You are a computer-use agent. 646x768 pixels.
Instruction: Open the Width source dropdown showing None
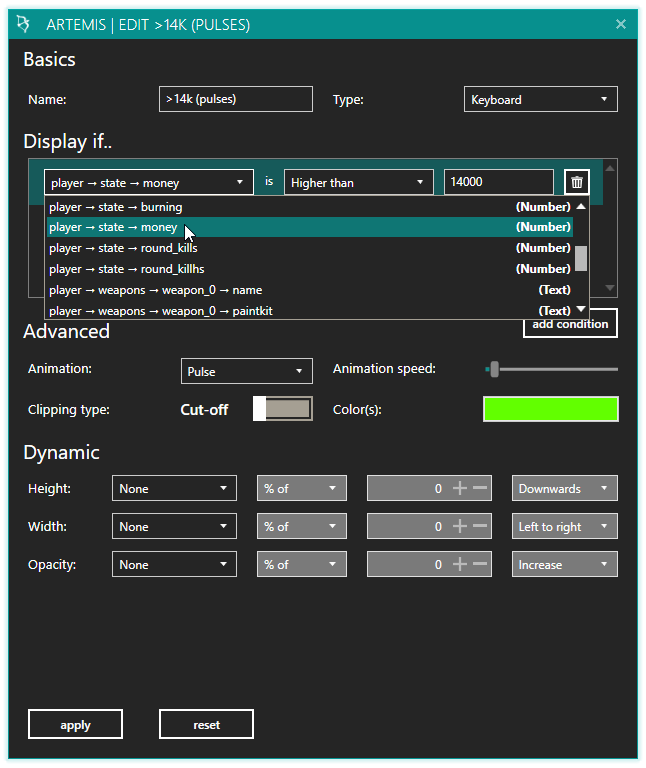coord(174,527)
